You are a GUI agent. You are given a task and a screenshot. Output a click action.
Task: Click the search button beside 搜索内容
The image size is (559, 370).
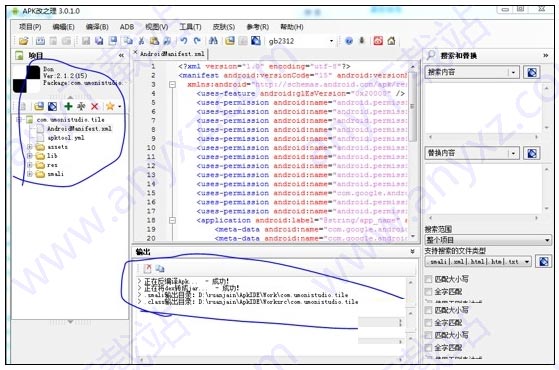pyautogui.click(x=532, y=72)
